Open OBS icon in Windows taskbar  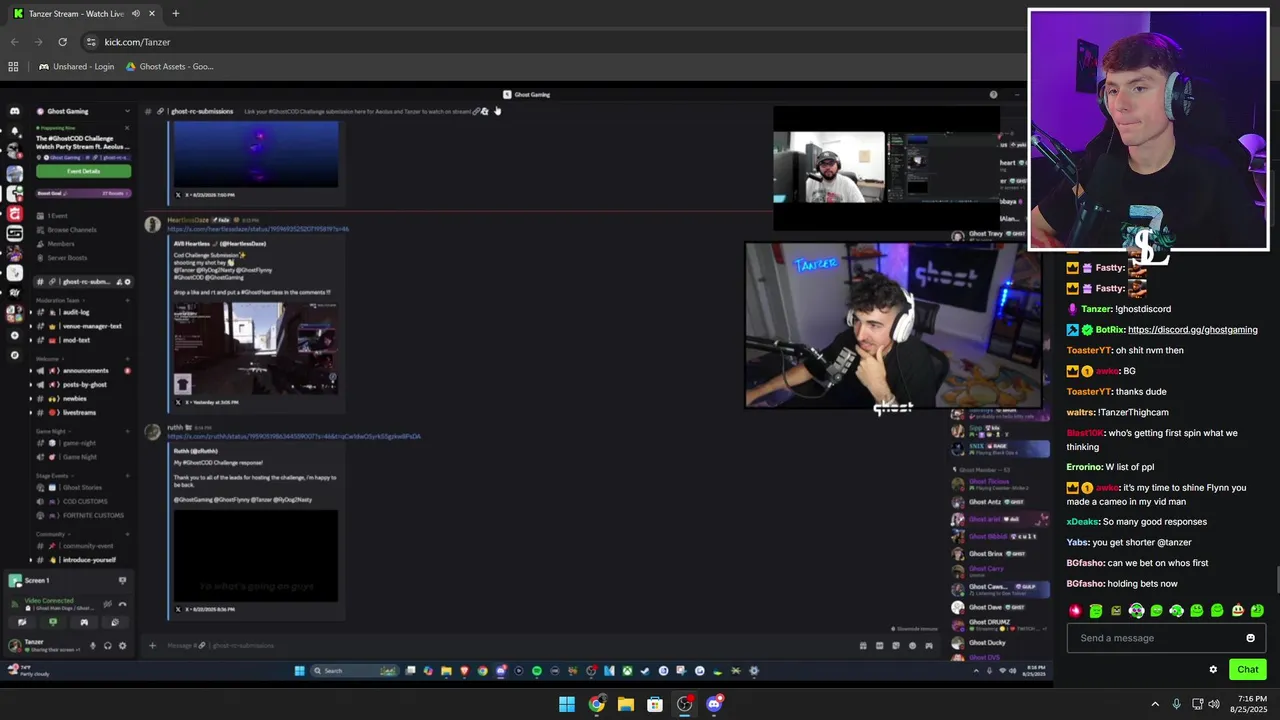(x=684, y=704)
